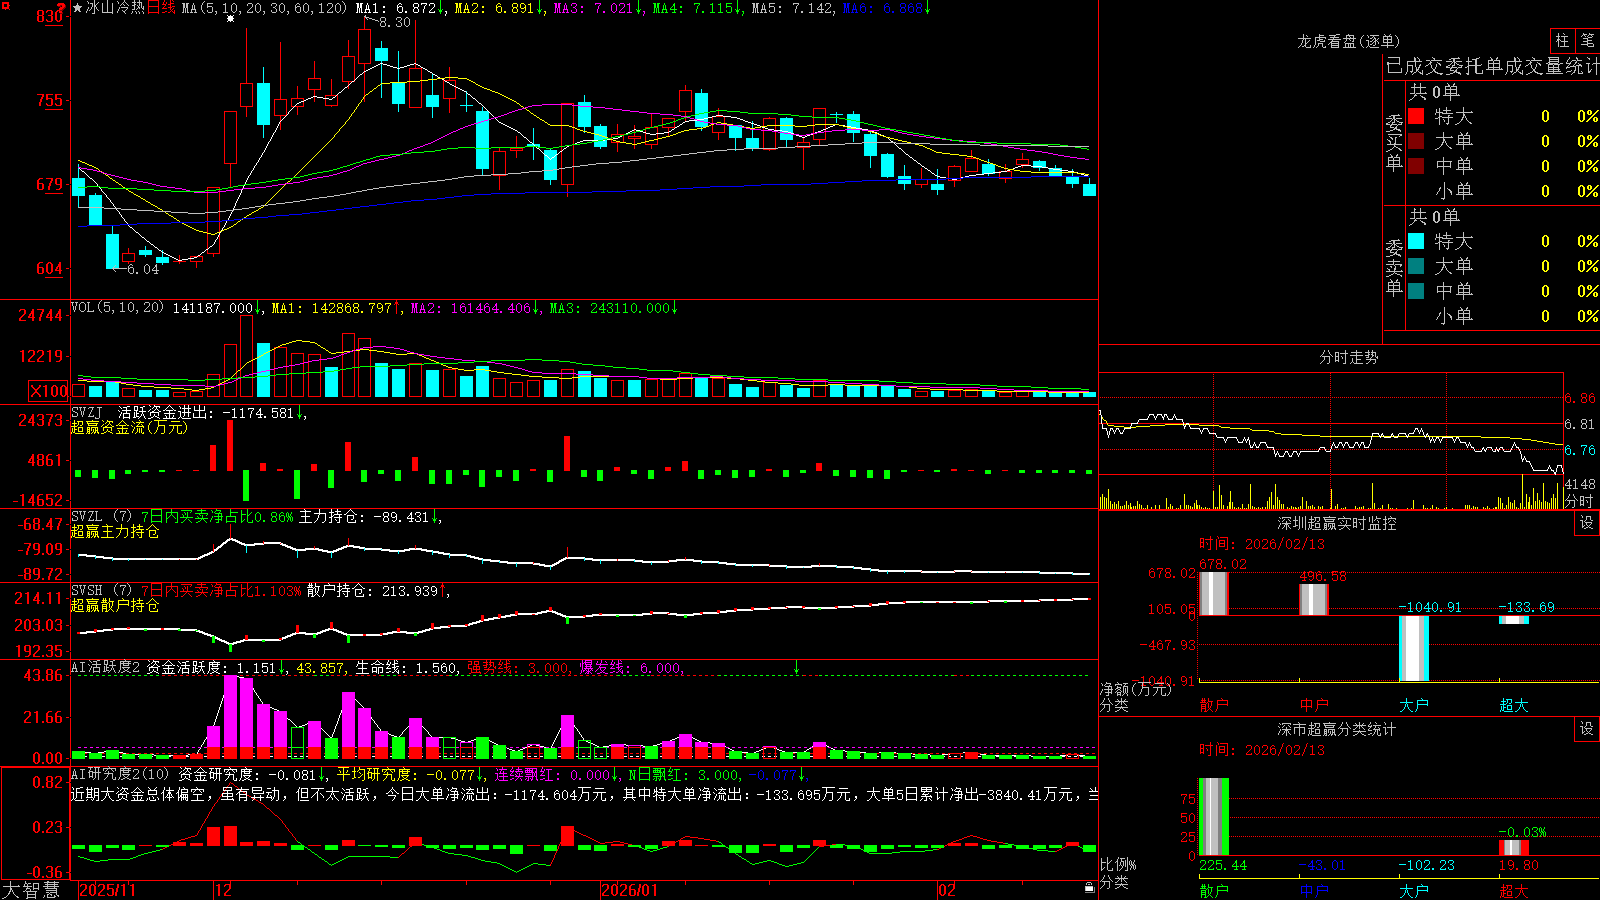The image size is (1600, 900).
Task: Toggle 柱 bar display mode
Action: [x=1562, y=41]
